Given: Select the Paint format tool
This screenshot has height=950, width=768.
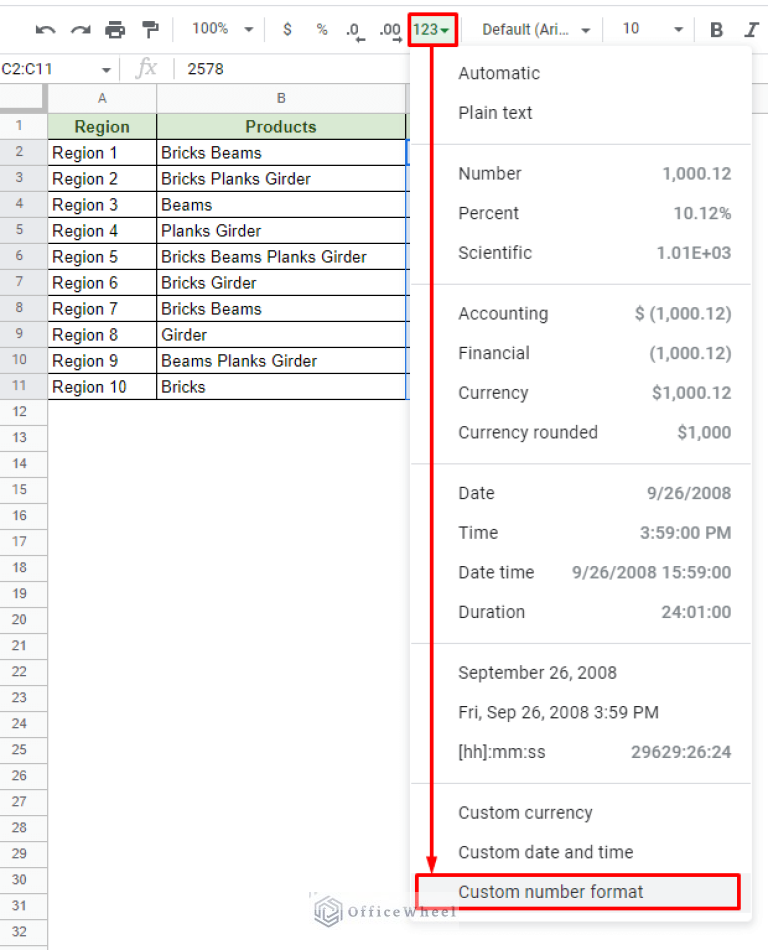Looking at the screenshot, I should click(150, 29).
